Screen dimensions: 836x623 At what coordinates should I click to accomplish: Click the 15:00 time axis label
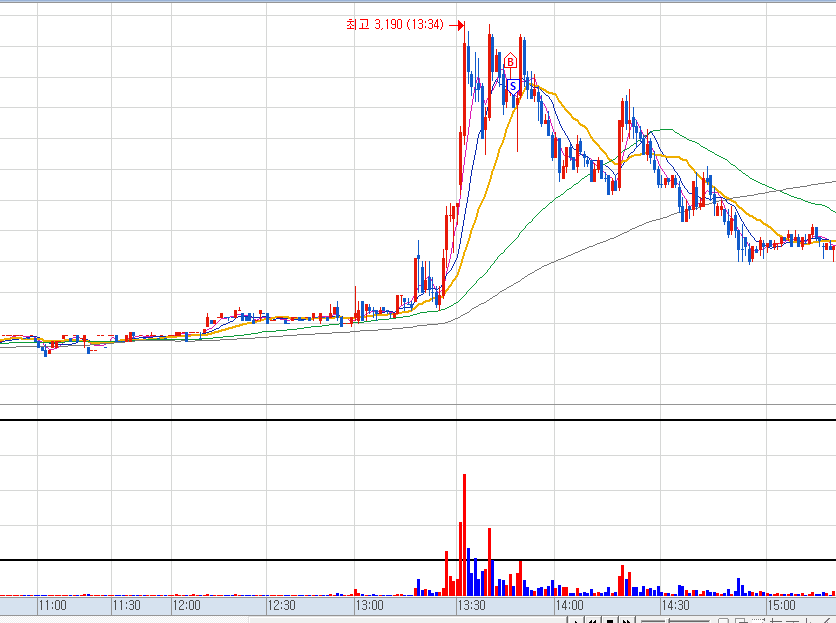[781, 605]
